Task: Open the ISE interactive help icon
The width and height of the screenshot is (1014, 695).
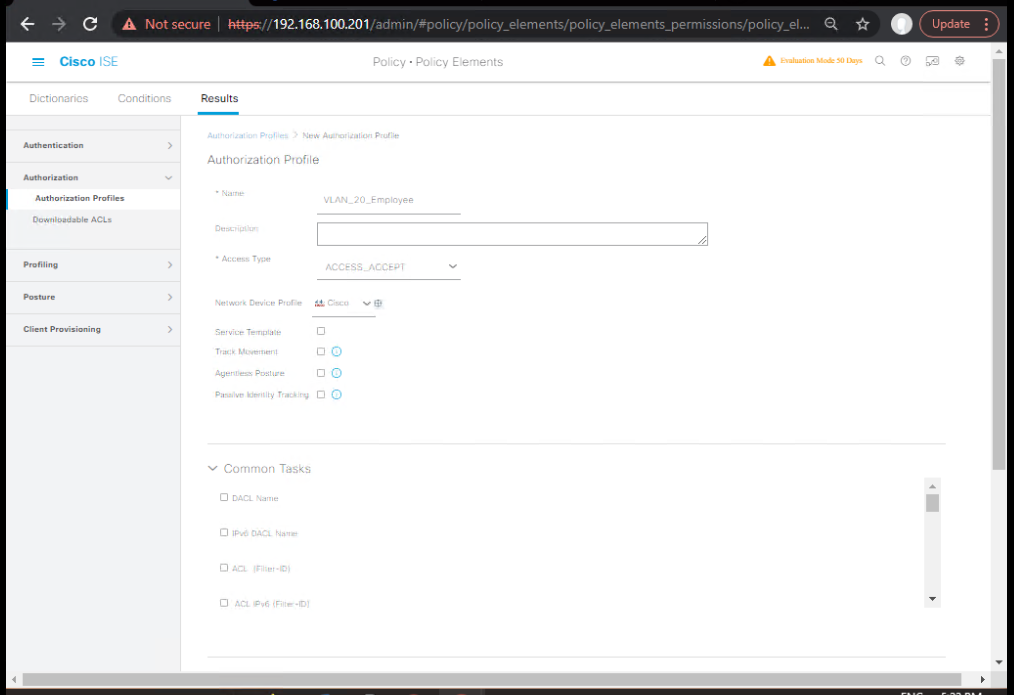Action: pos(932,61)
